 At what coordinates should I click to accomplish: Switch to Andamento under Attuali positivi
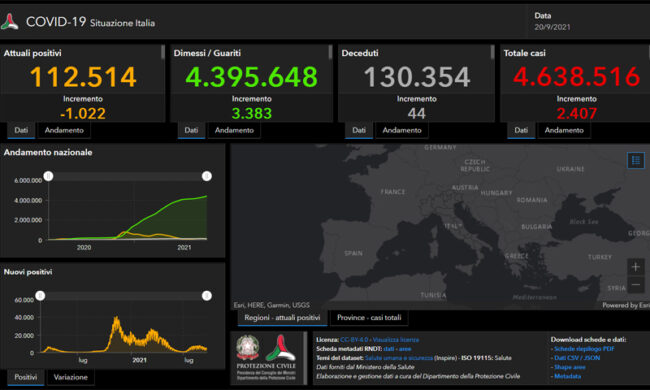(x=64, y=130)
